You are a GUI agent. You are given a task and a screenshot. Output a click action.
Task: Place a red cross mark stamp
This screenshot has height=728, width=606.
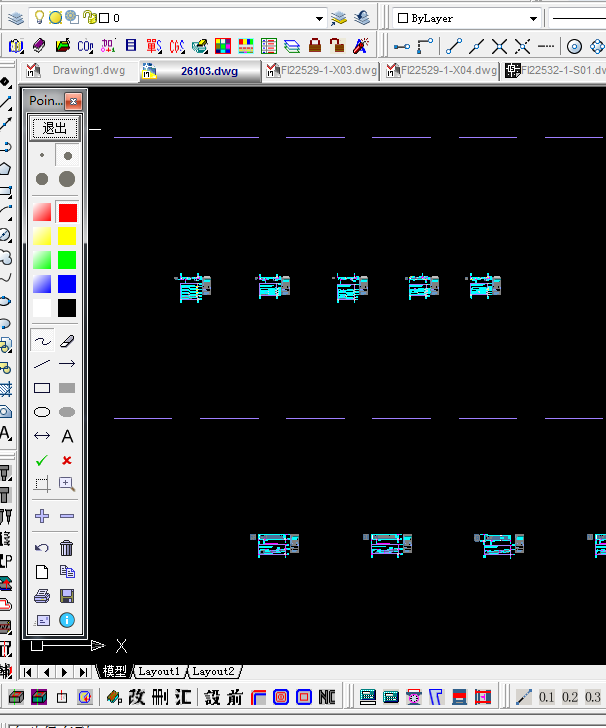(x=67, y=460)
